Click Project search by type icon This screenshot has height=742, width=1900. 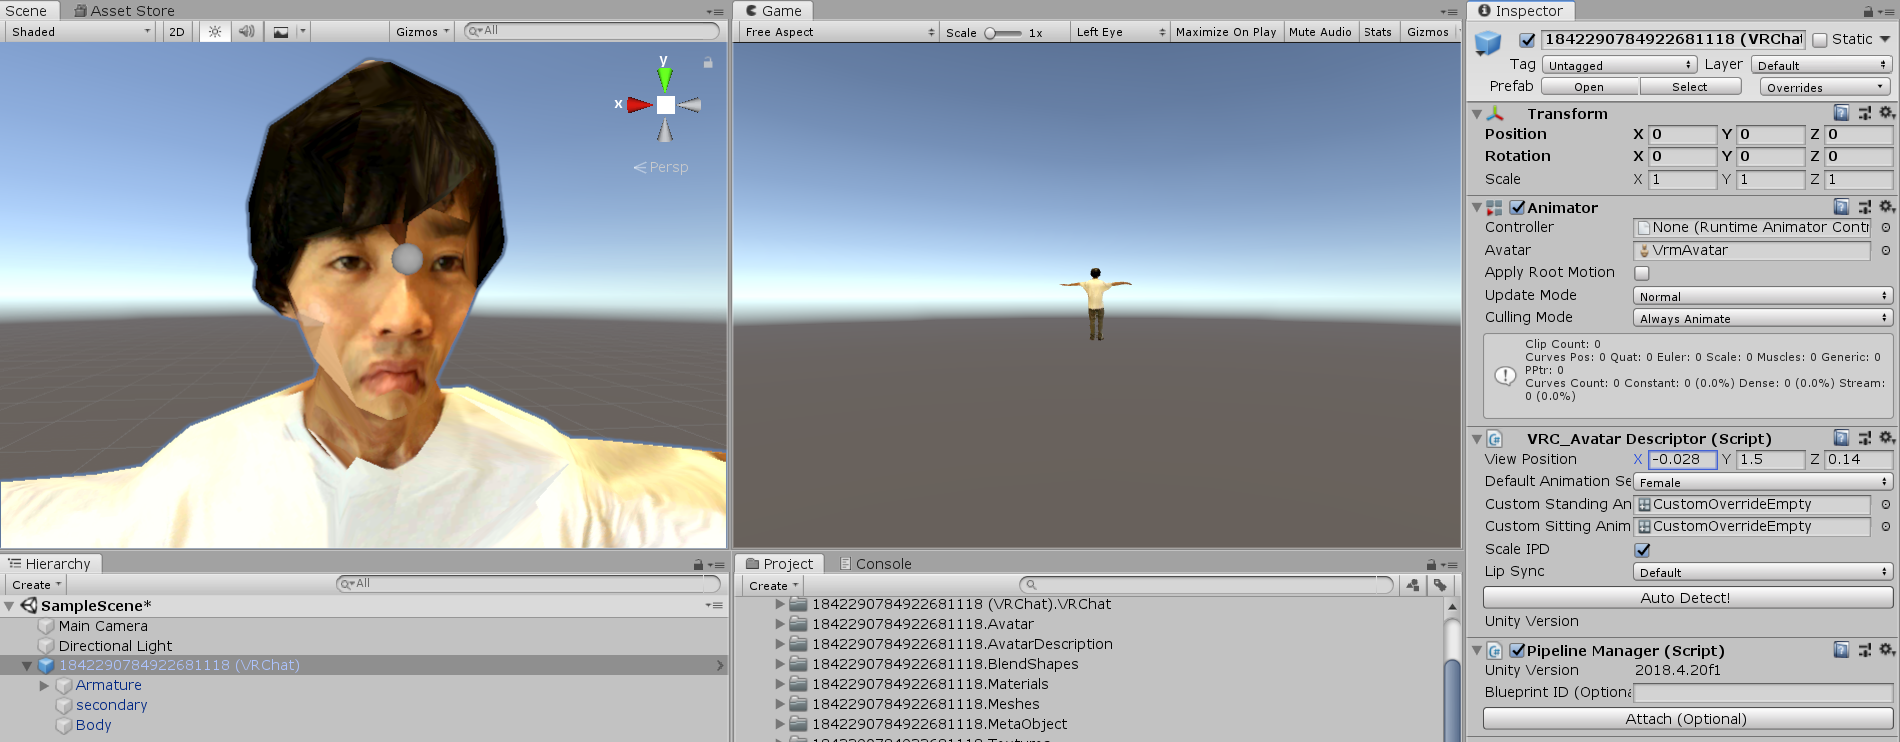click(1412, 585)
